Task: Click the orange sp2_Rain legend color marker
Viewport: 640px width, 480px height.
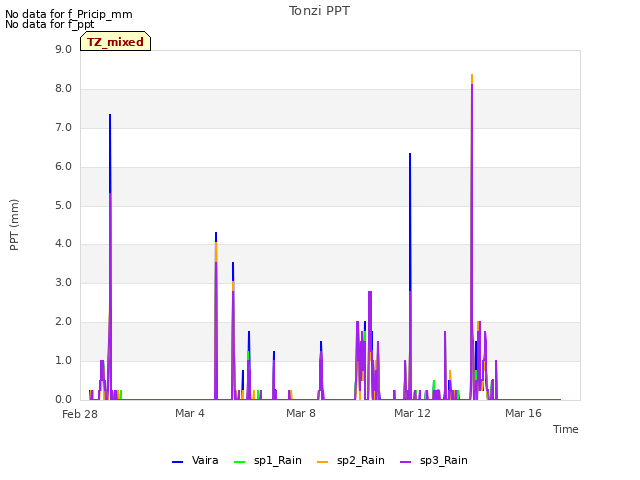Action: (322, 462)
